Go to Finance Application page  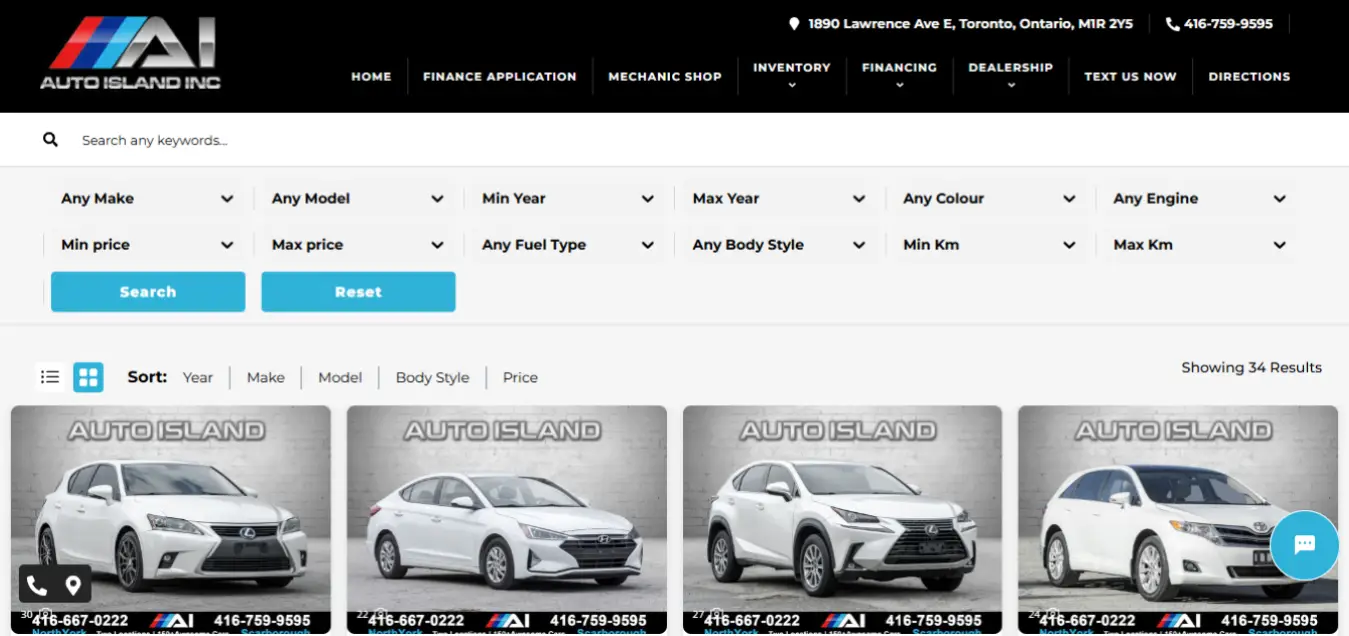[499, 76]
